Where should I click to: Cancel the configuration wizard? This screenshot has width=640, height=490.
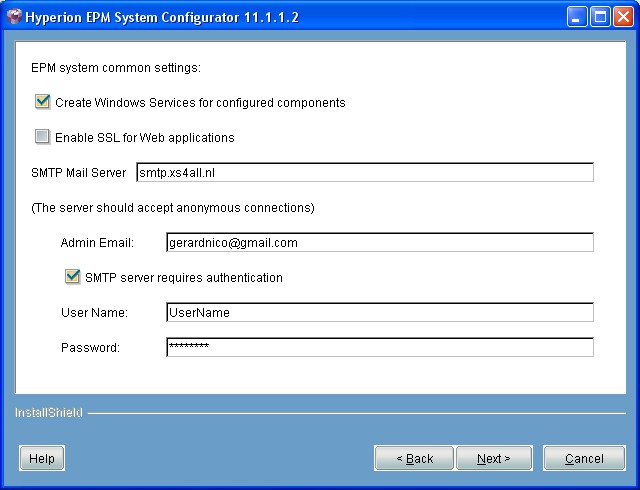coord(584,458)
